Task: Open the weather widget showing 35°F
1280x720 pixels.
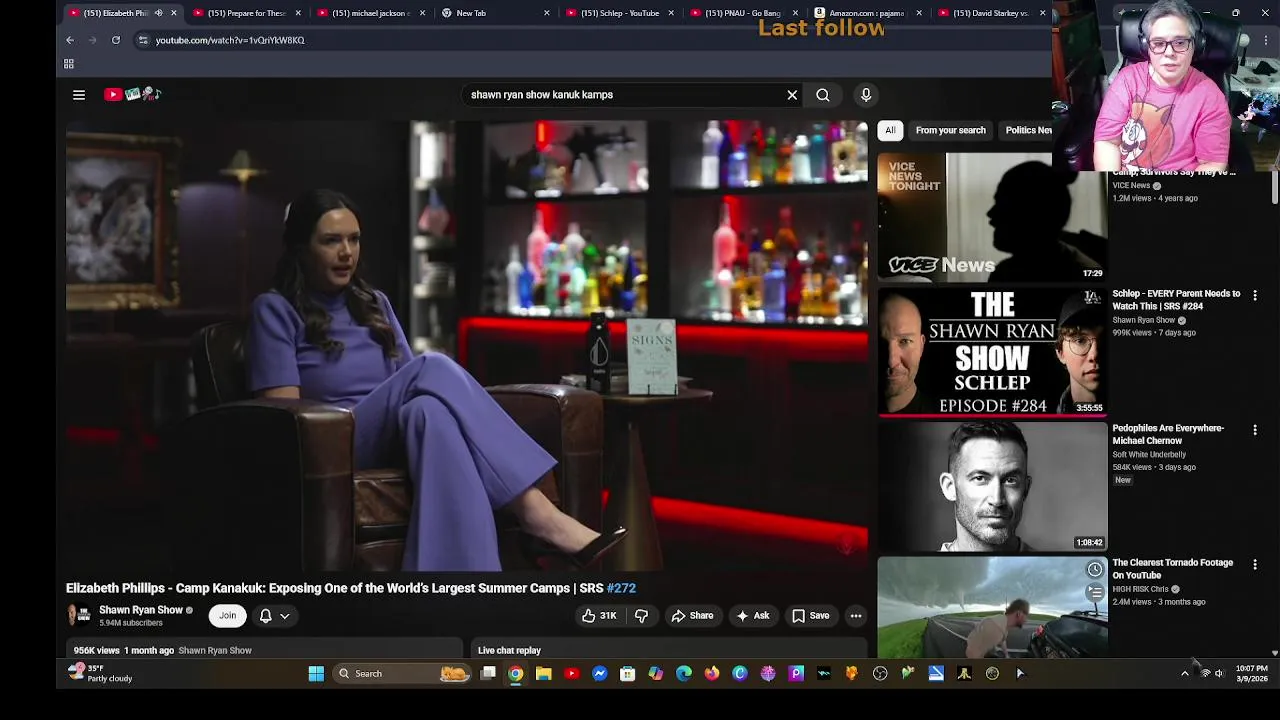Action: coord(100,673)
